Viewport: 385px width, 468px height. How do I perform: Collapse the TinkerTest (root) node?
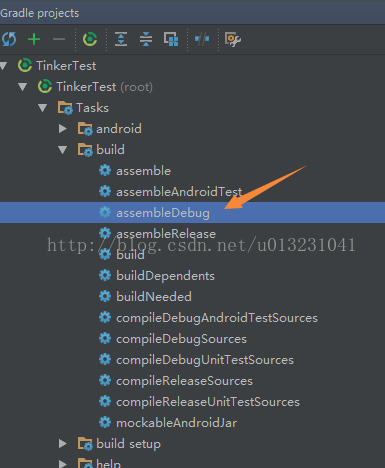point(22,87)
